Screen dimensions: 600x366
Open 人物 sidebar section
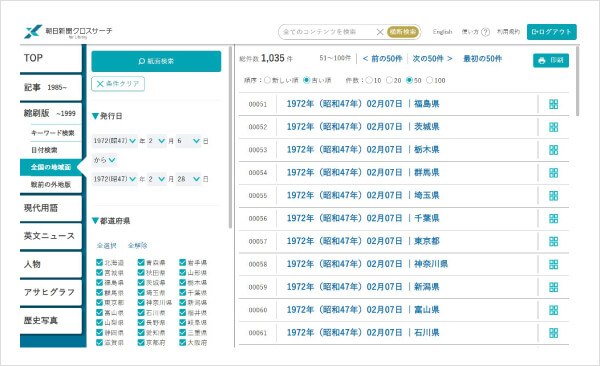pyautogui.click(x=51, y=264)
